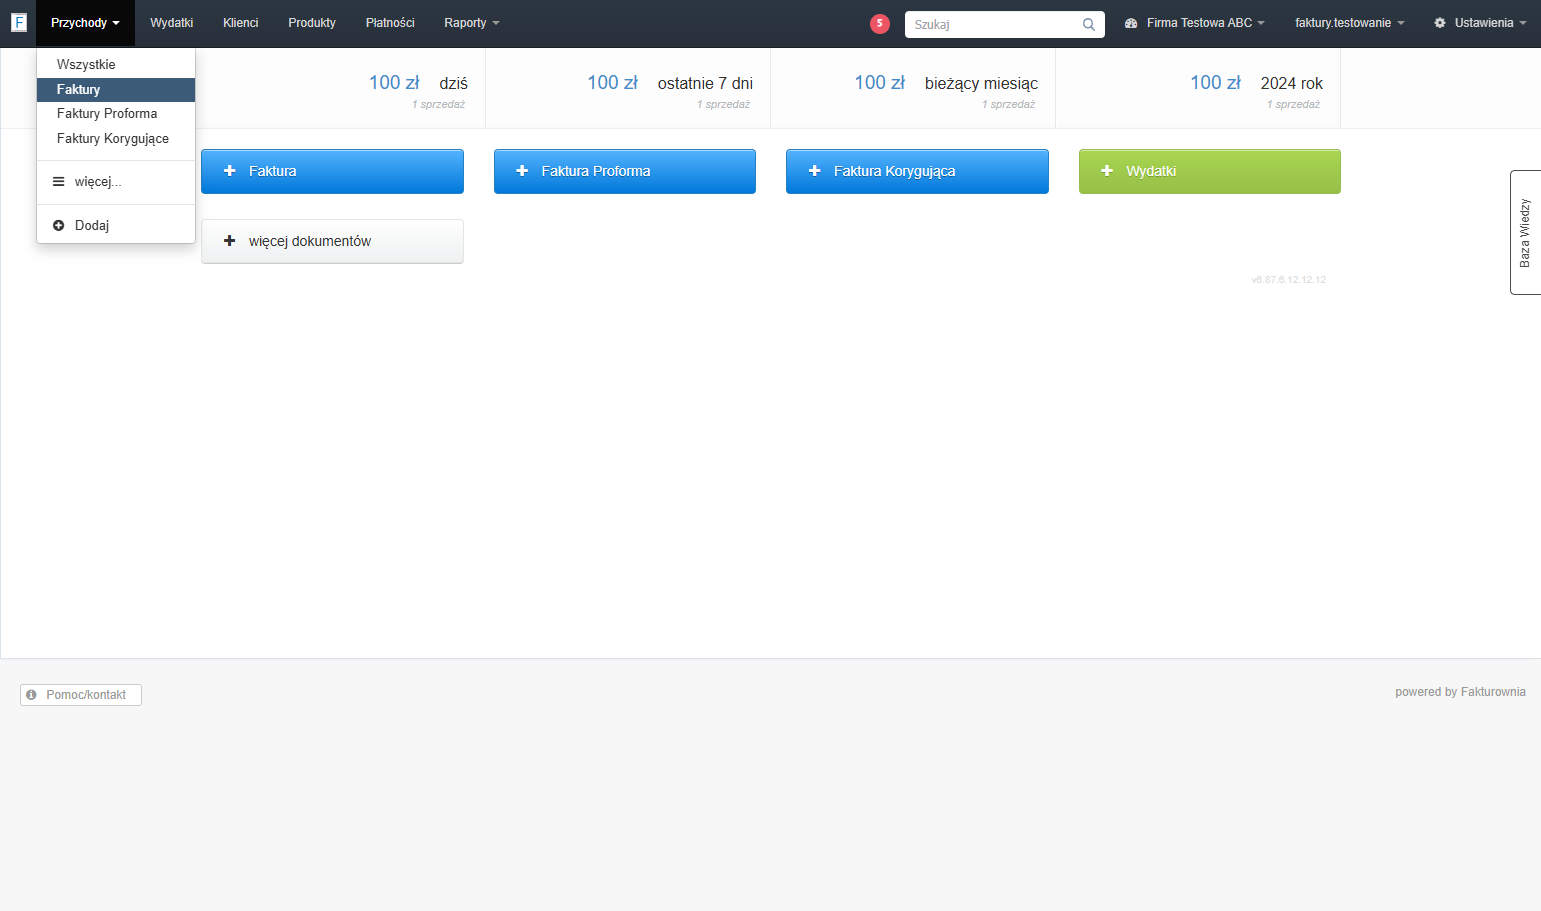1541x911 pixels.
Task: Click the więcej dokumentów button
Action: 332,241
